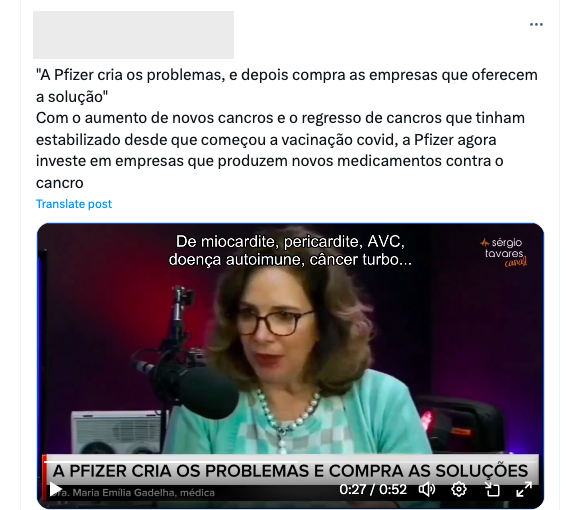Click the subtitle 'De miocardite, pericardite, AVC'

click(290, 242)
